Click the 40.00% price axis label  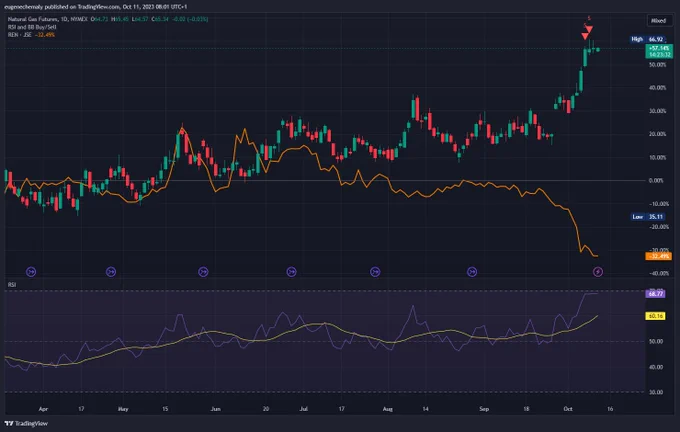pos(657,88)
